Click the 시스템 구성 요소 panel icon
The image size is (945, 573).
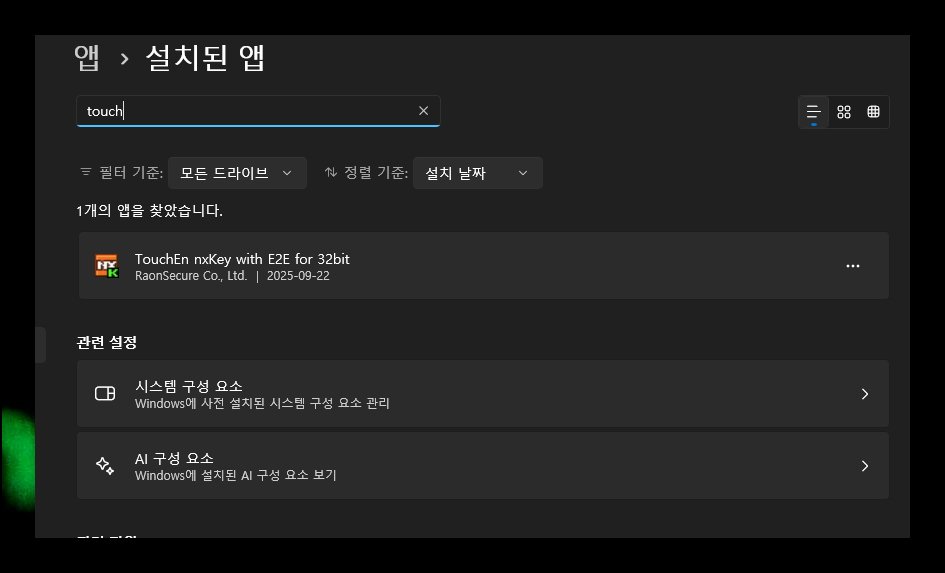(x=105, y=393)
